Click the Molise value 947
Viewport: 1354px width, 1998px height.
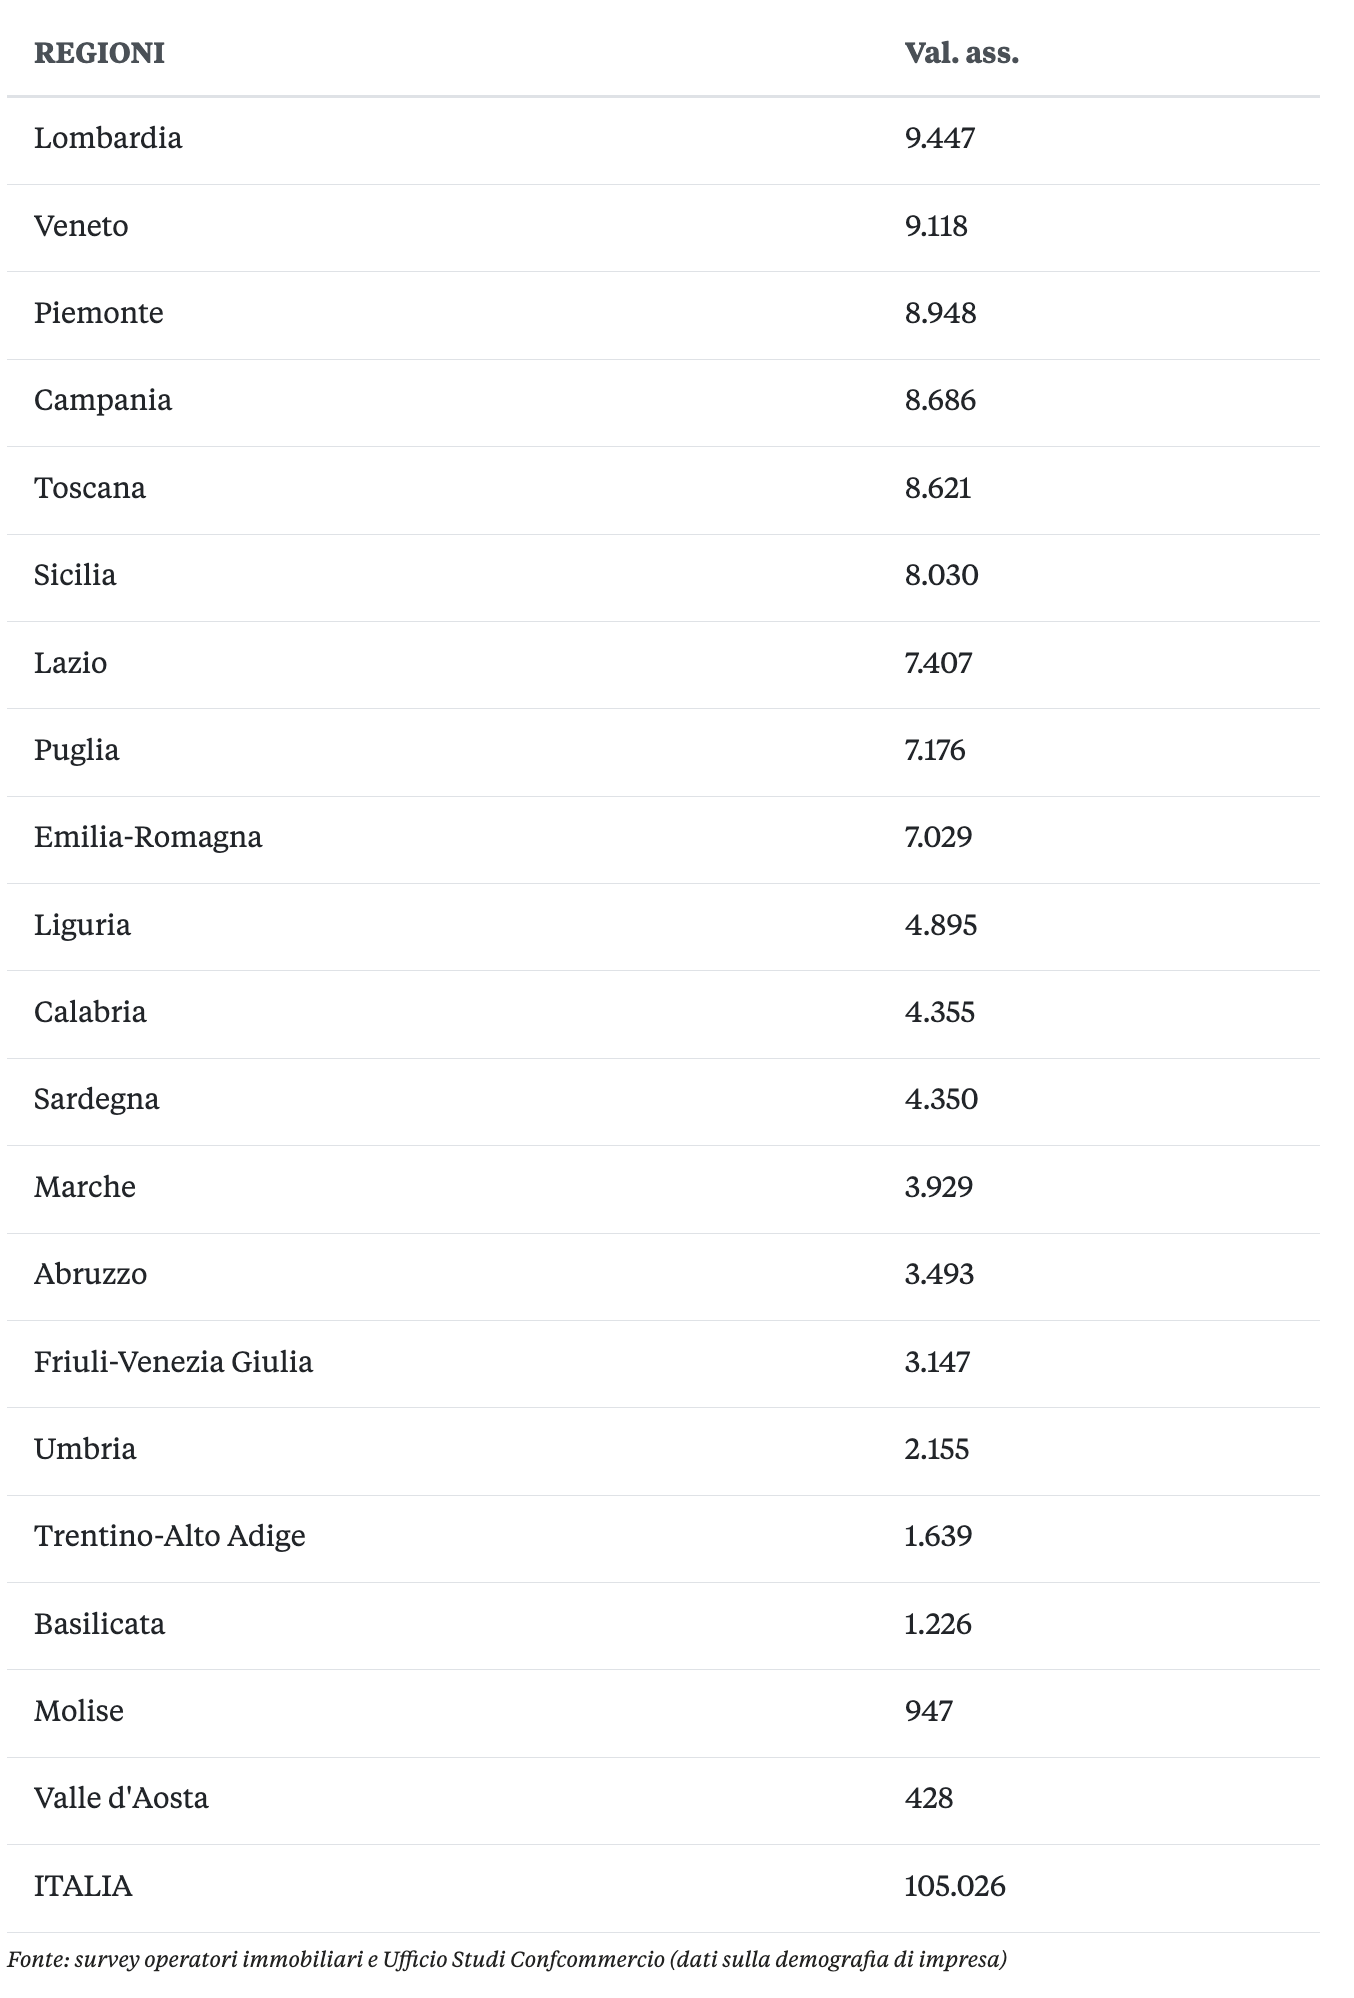coord(928,1711)
